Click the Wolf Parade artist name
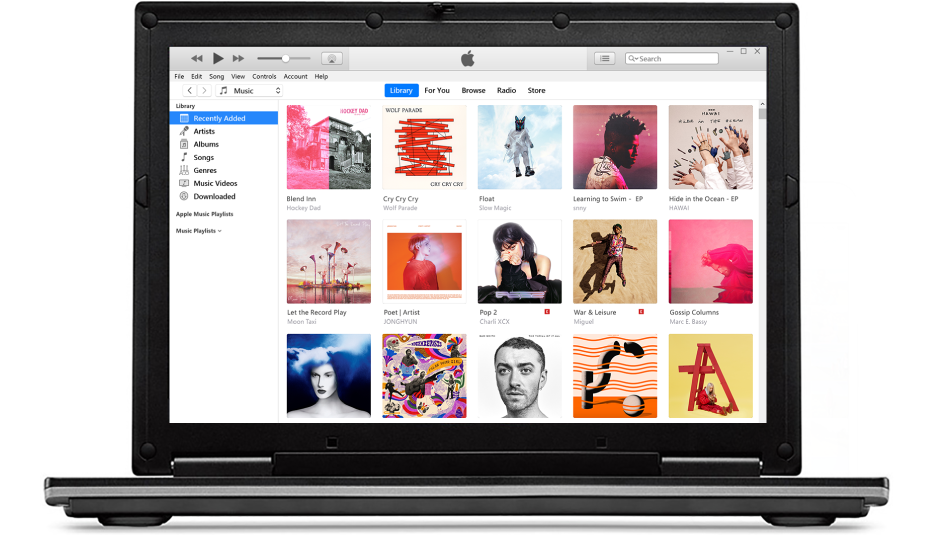 click(400, 208)
